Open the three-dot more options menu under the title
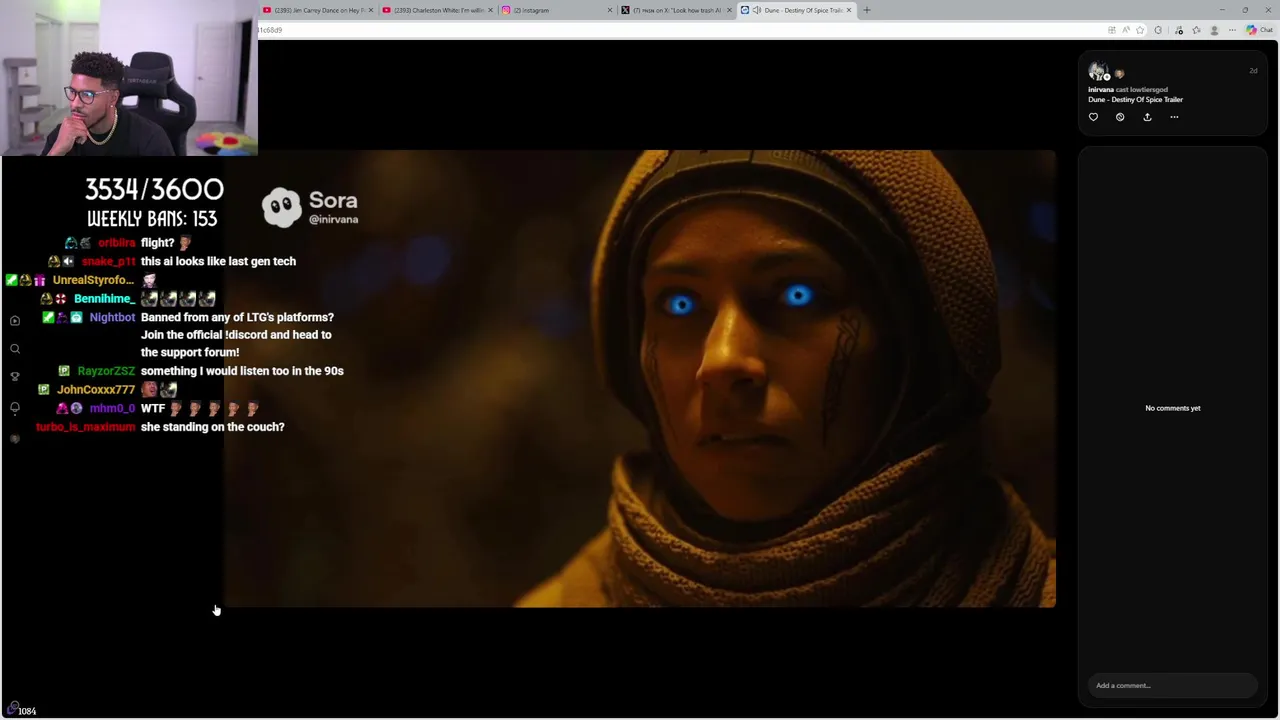Screen dimensions: 1280x720 (1174, 117)
